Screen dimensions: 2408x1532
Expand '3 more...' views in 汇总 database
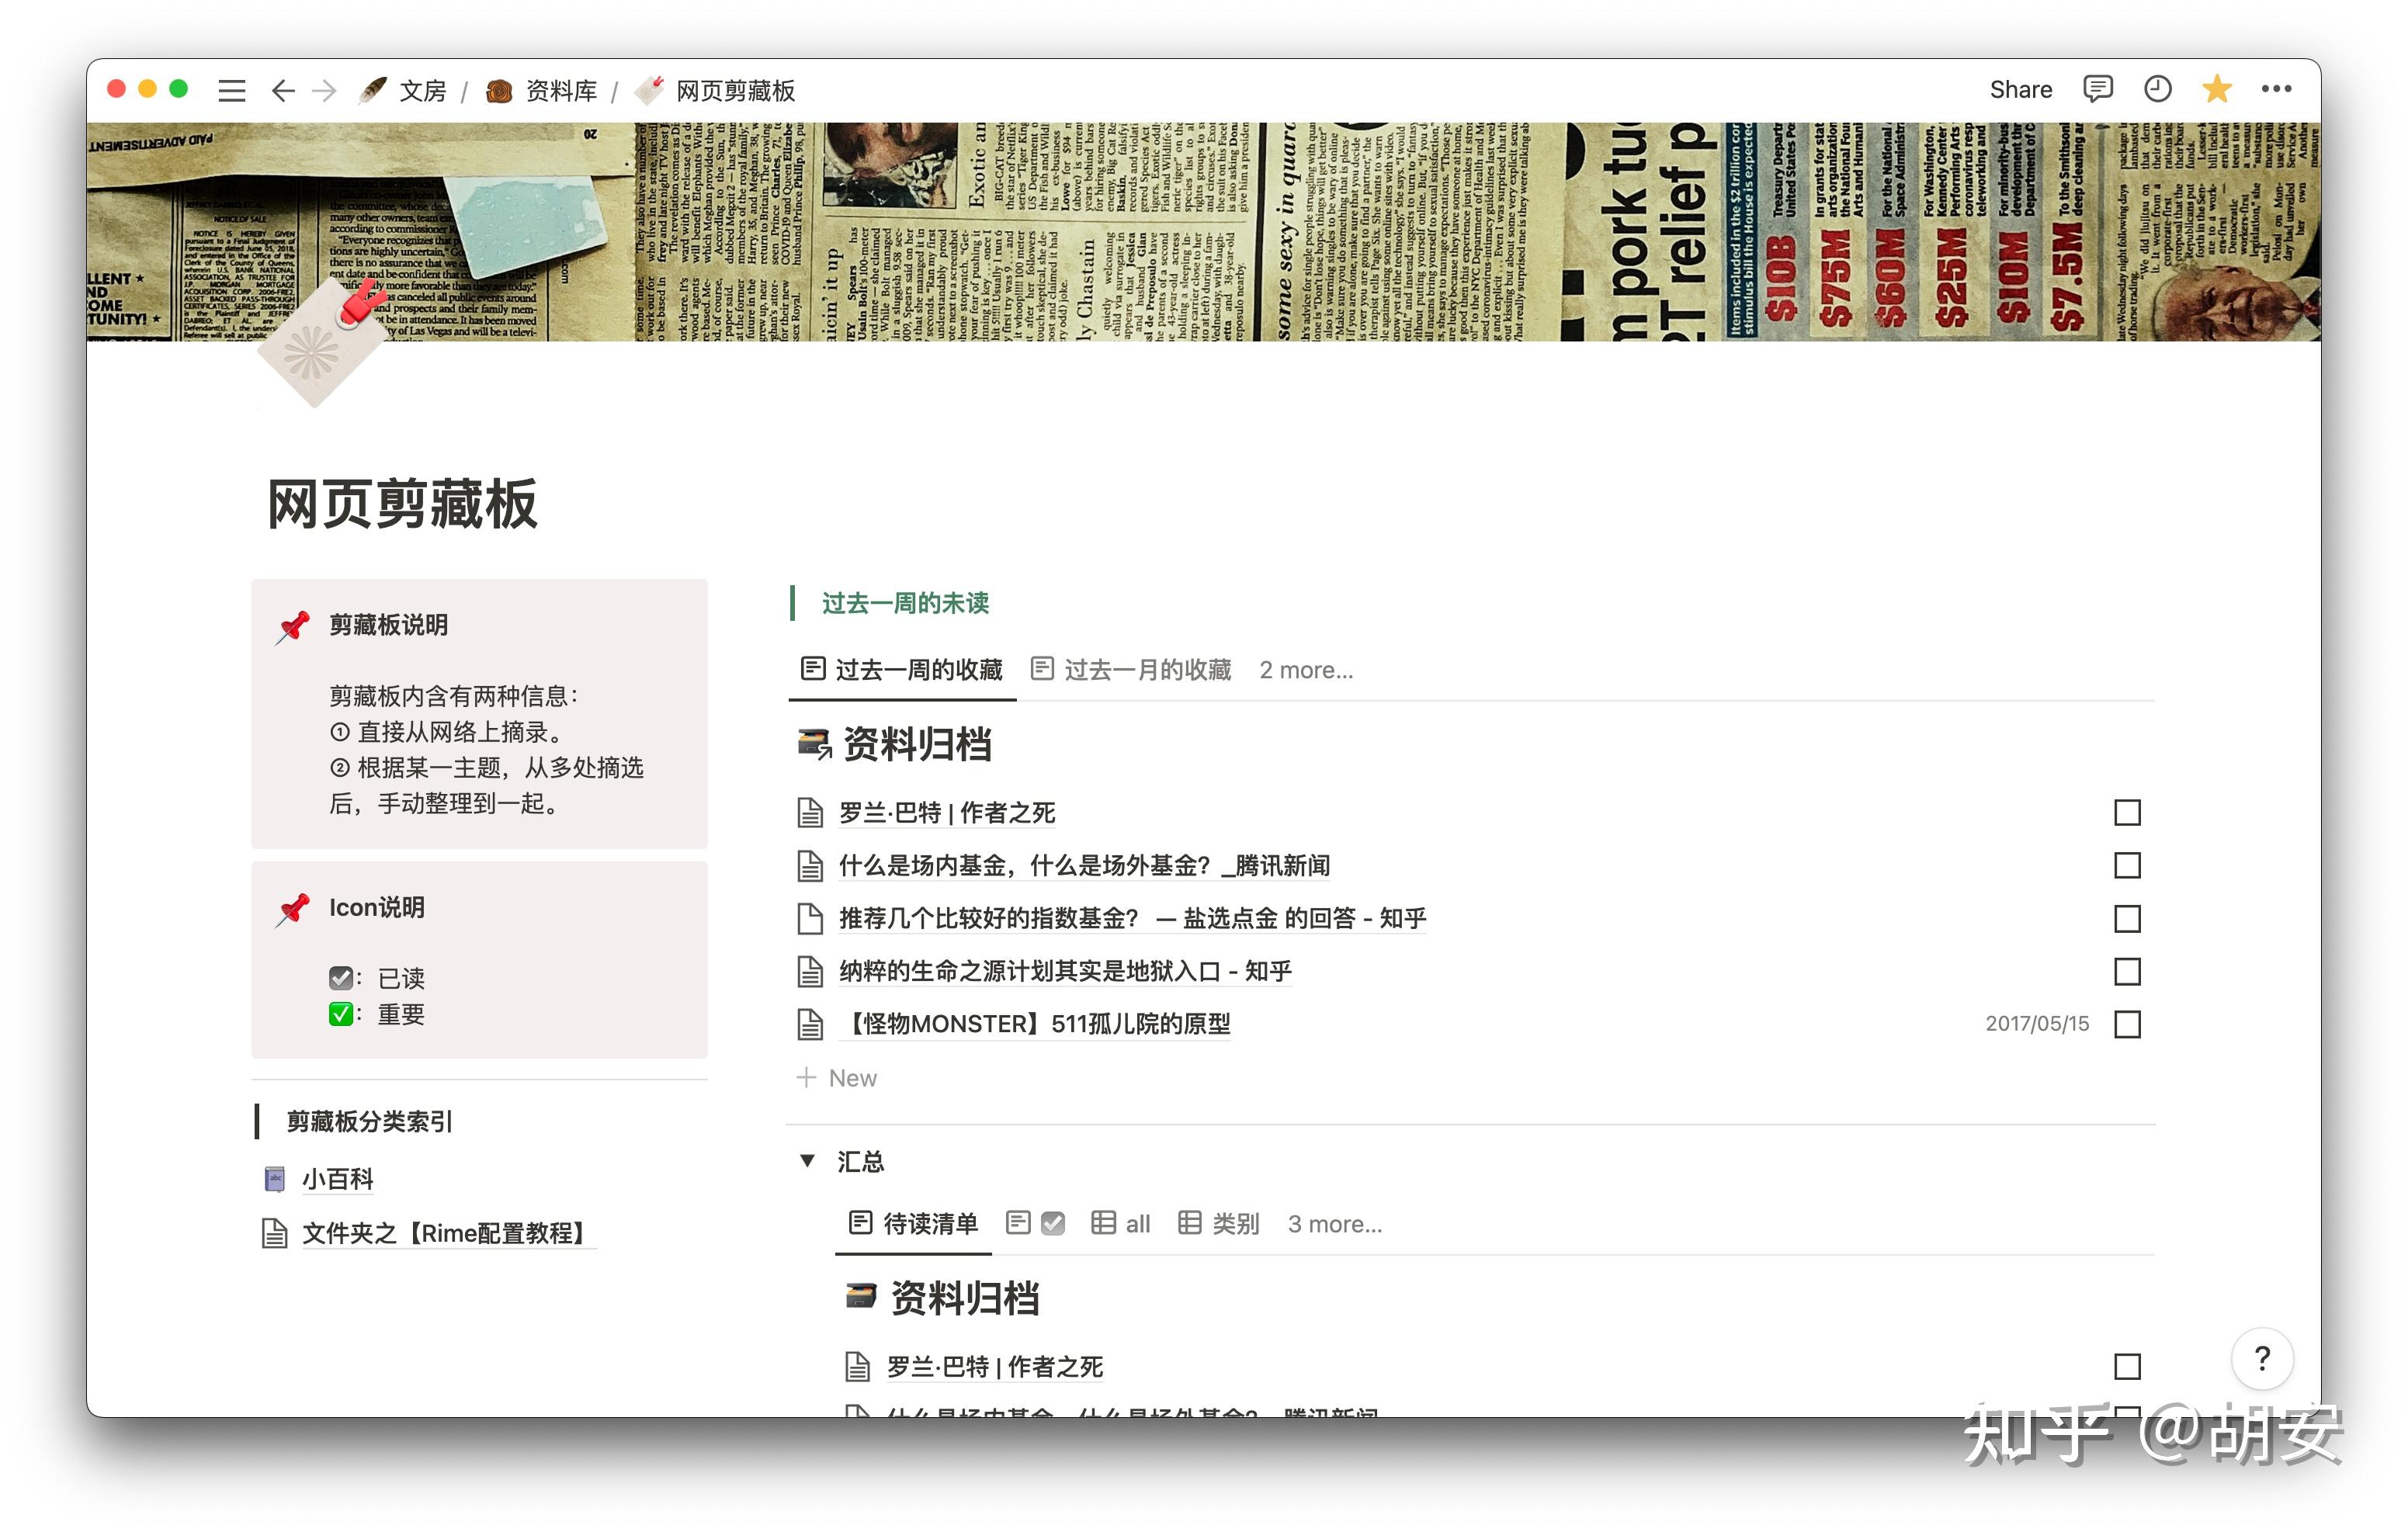[x=1334, y=1224]
